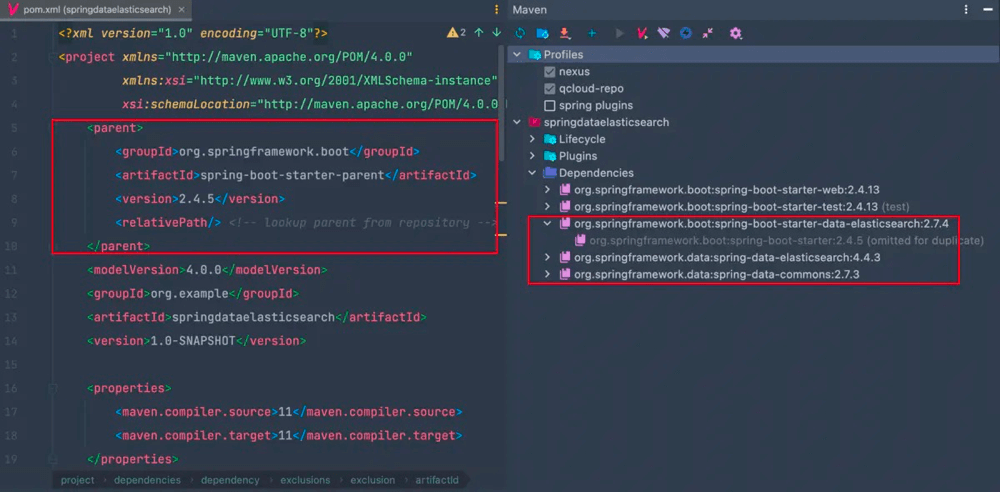Click Dependencies folder icon
The image size is (1000, 492).
550,173
